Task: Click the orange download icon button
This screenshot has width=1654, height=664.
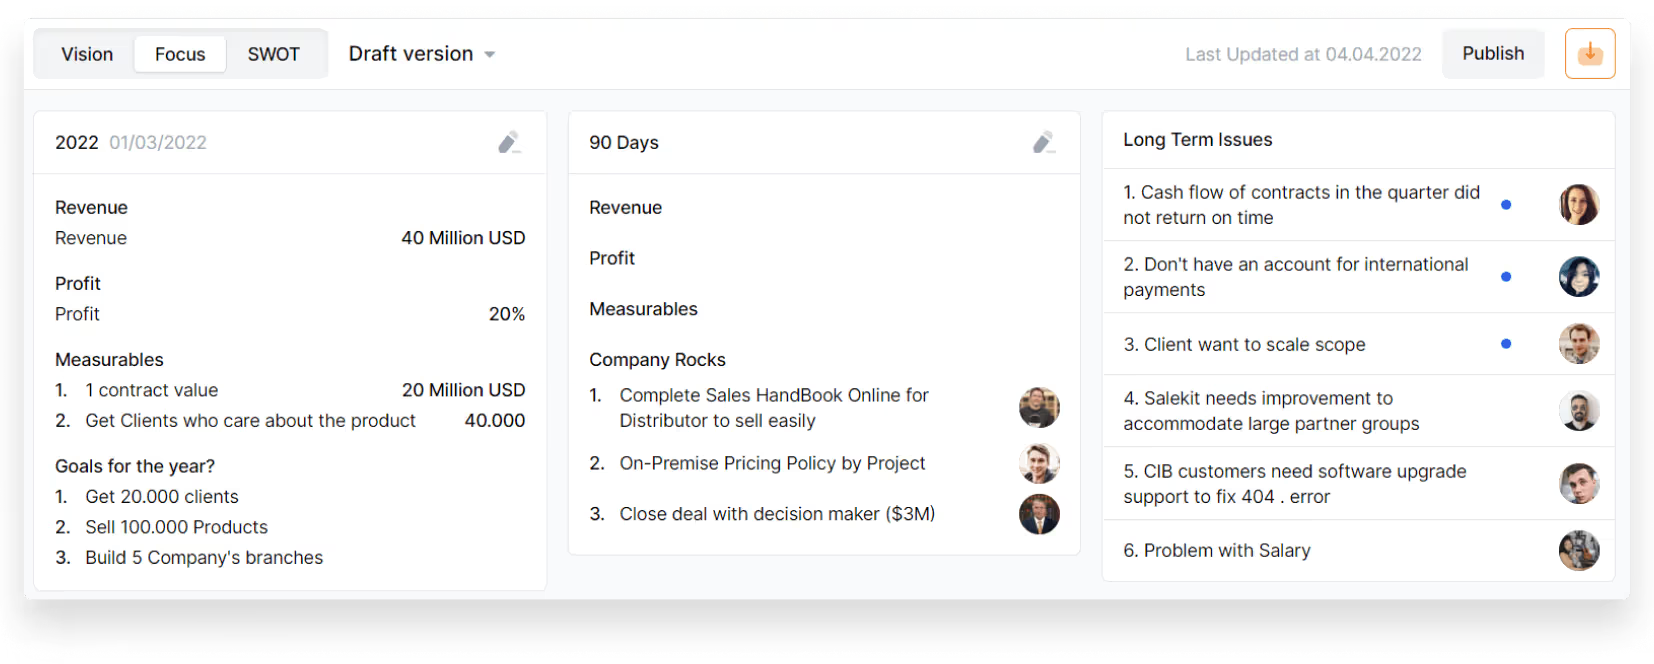Action: coord(1589,54)
